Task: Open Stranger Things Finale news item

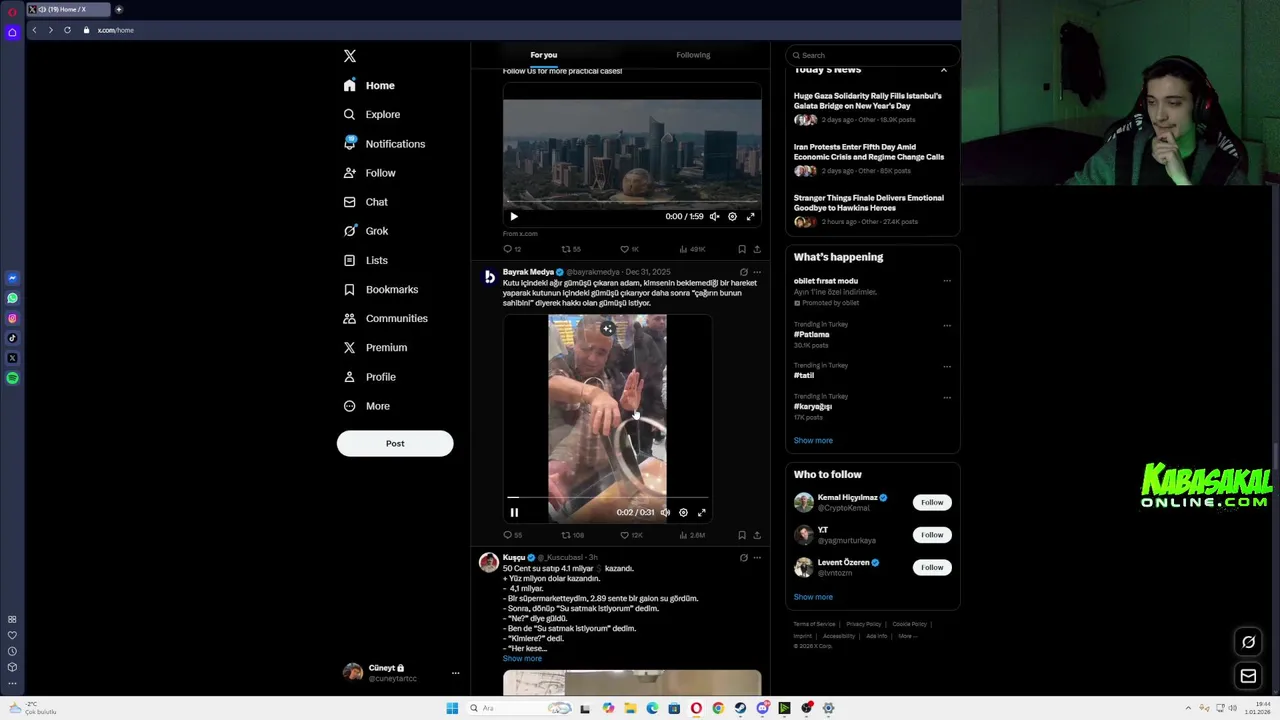Action: (868, 203)
